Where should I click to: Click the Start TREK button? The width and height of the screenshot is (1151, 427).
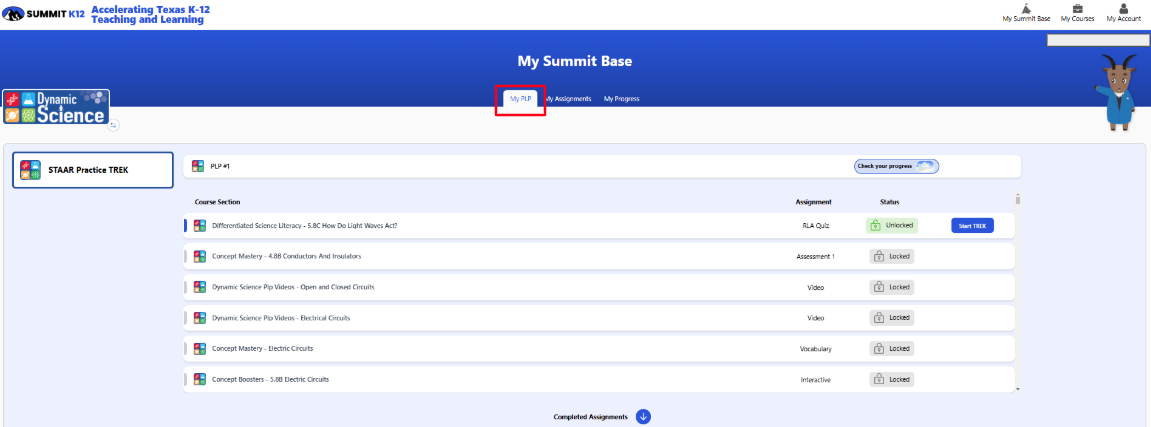click(x=972, y=226)
